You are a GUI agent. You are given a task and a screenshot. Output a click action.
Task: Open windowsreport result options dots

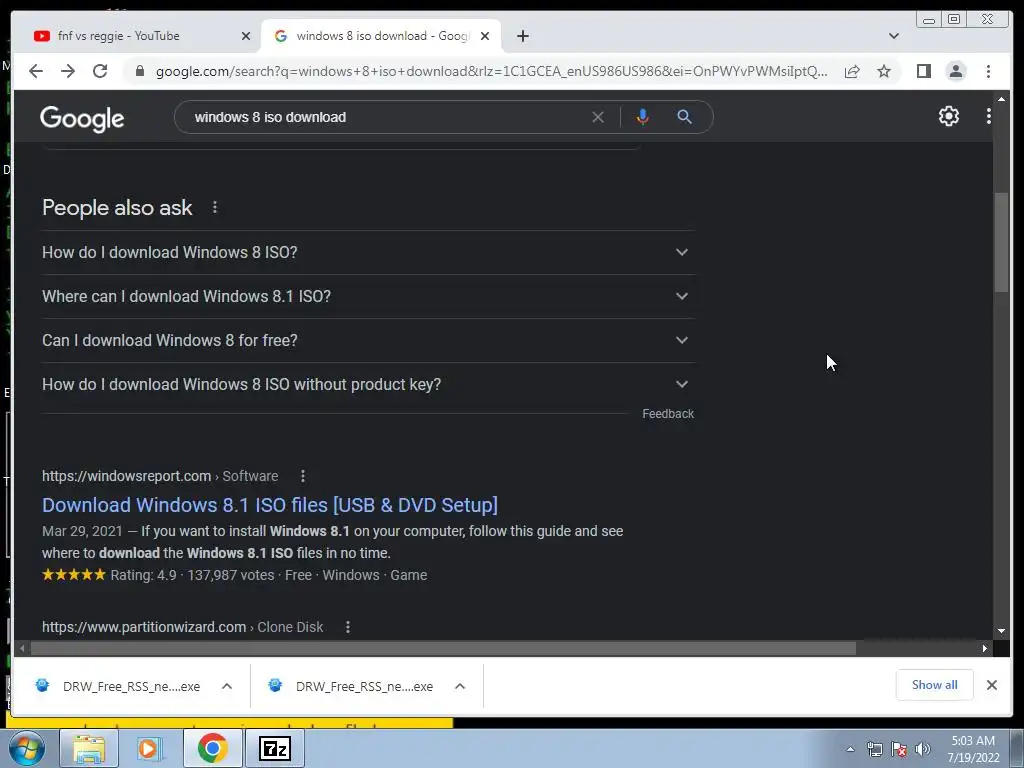(x=302, y=476)
